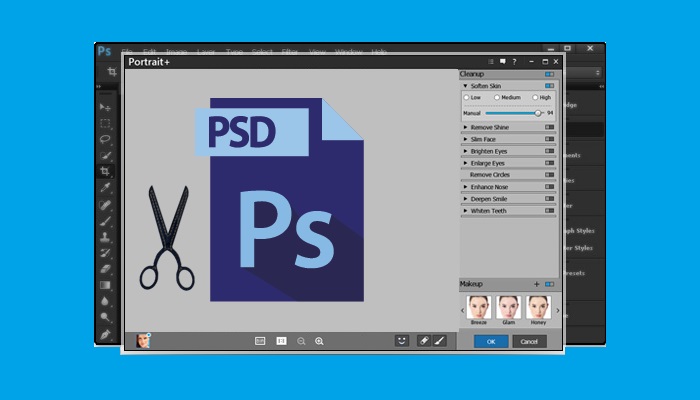Image resolution: width=700 pixels, height=400 pixels.
Task: Select the Dodge tool
Action: pyautogui.click(x=105, y=317)
